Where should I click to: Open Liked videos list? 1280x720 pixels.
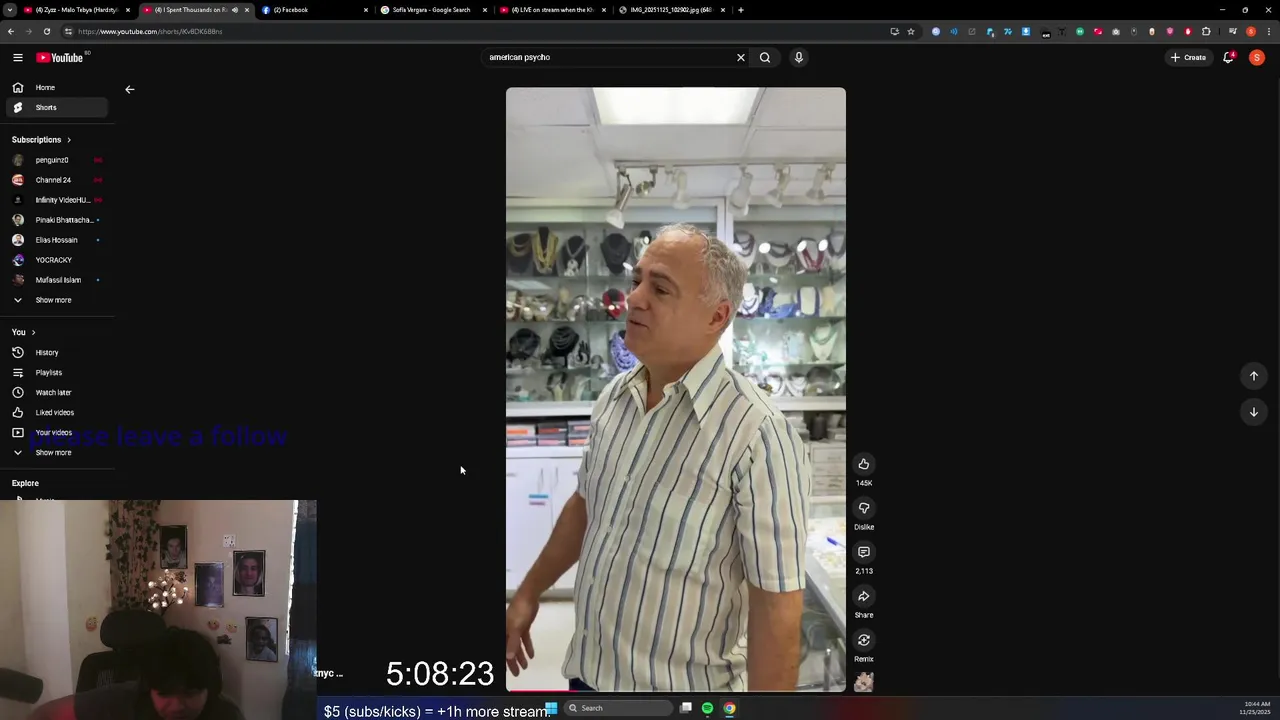pos(57,412)
